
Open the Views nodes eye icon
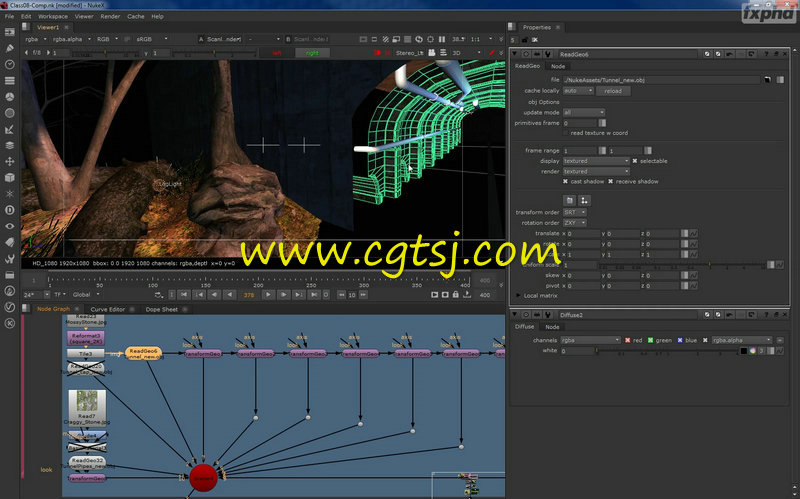[9, 226]
